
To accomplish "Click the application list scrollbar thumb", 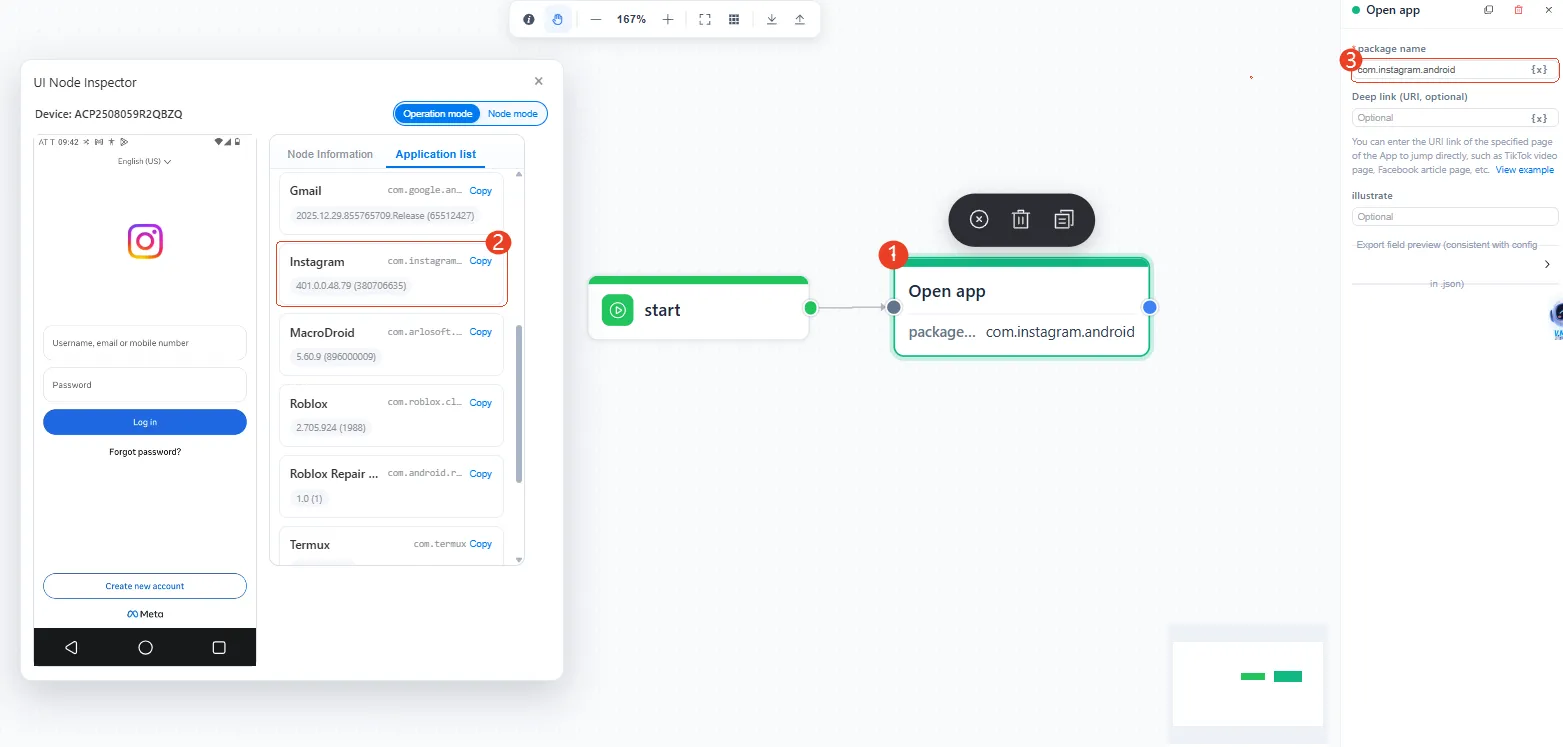I will pos(518,404).
